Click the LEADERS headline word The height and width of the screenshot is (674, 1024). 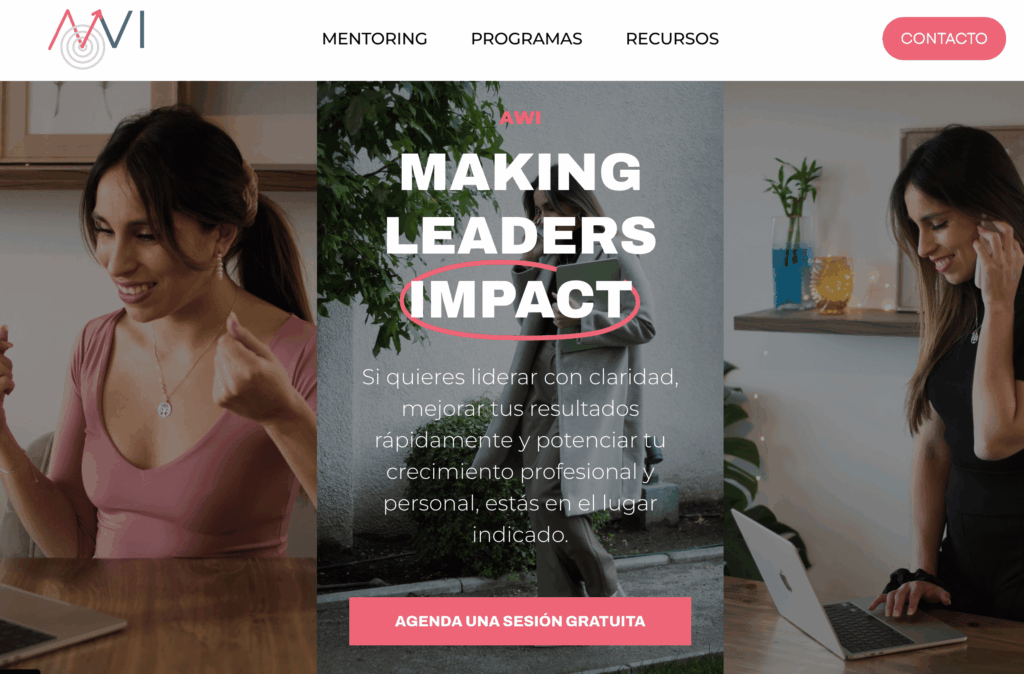(520, 235)
